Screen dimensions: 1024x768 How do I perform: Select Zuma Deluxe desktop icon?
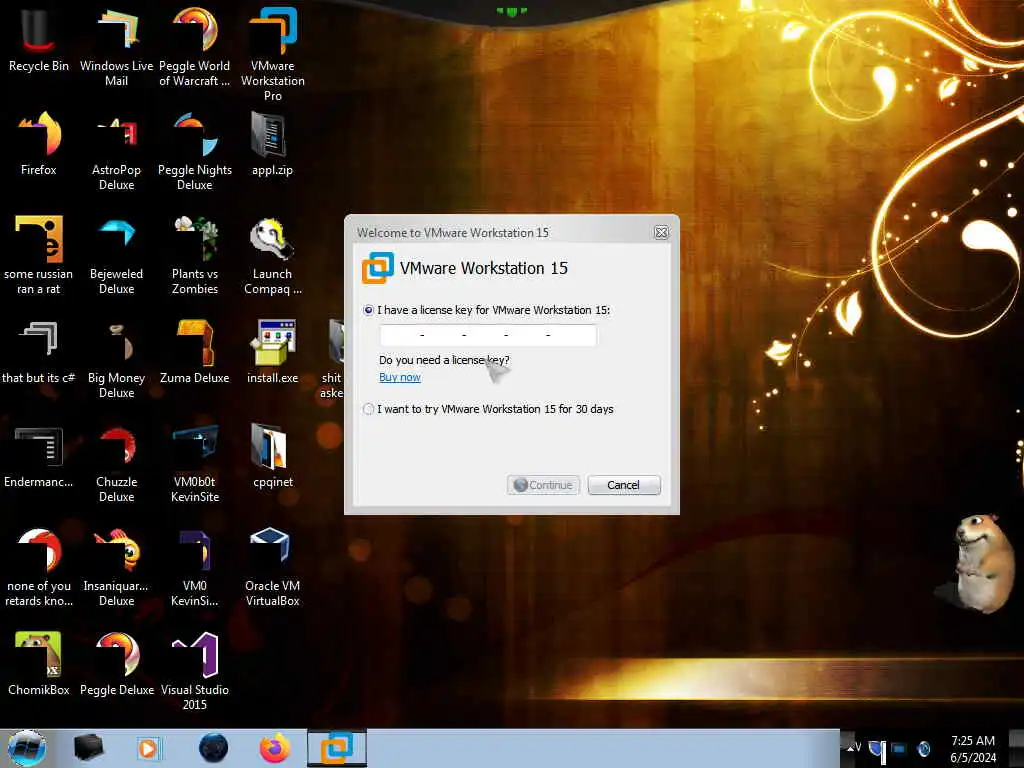[x=195, y=351]
